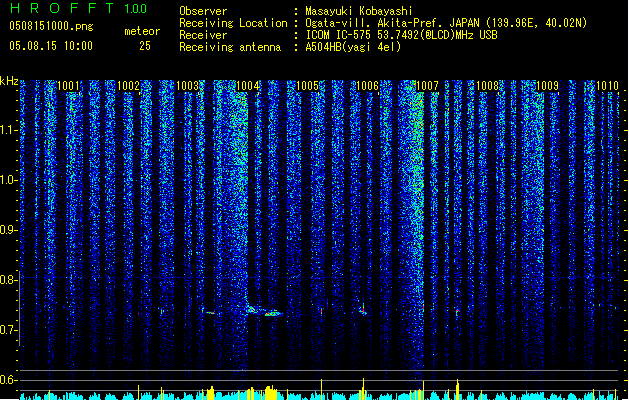Viewport: 629px width, 400px height.
Task: Click the 0.6 kHz axis tick
Action: (9, 380)
